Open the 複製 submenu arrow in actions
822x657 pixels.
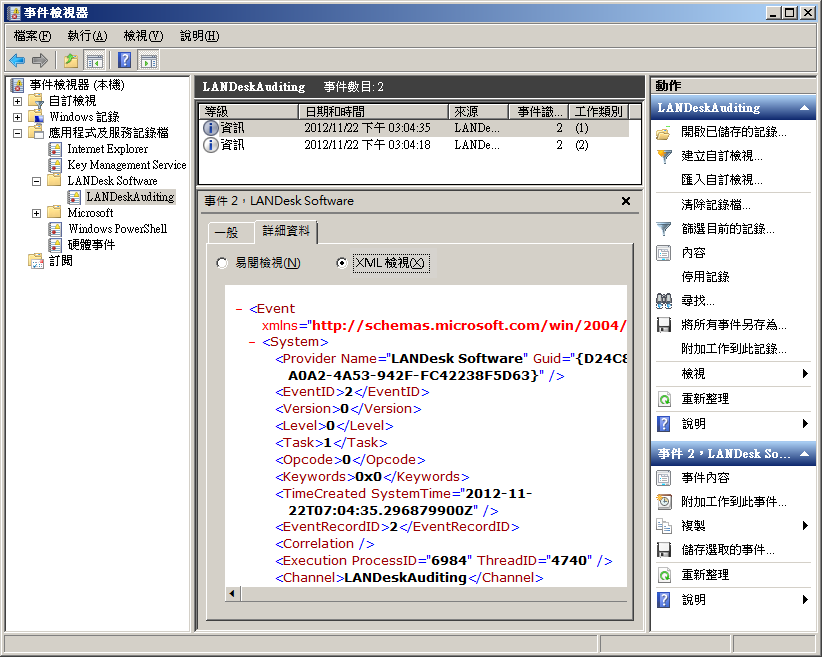pos(805,525)
